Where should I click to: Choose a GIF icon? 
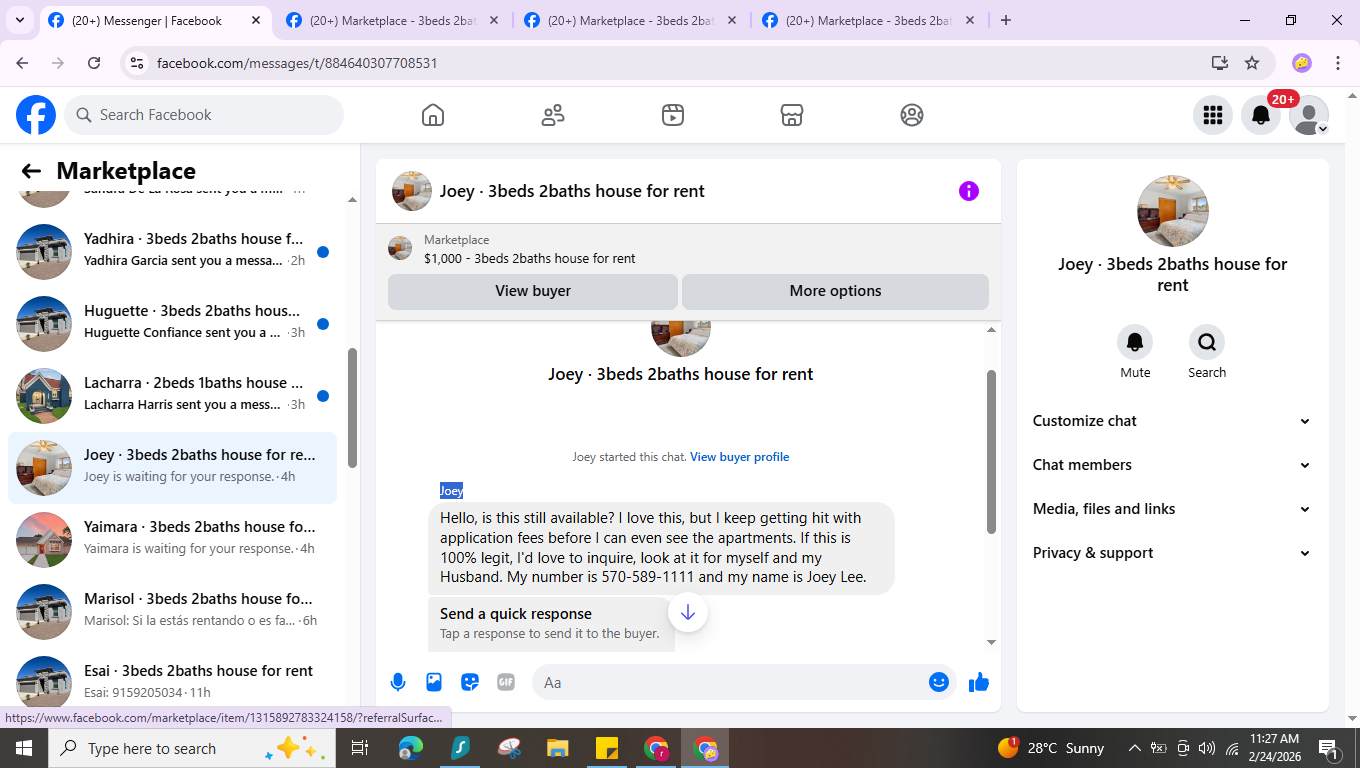pos(506,682)
